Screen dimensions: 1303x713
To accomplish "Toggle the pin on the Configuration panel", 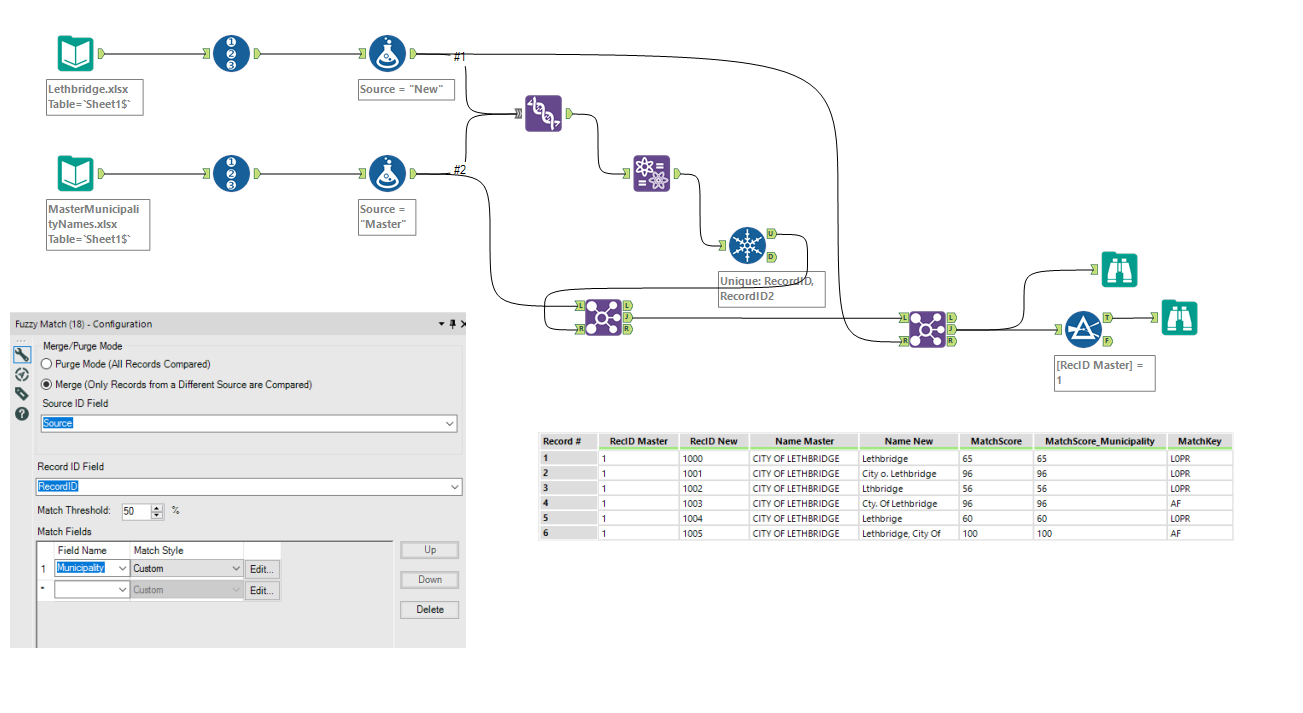I will 452,324.
